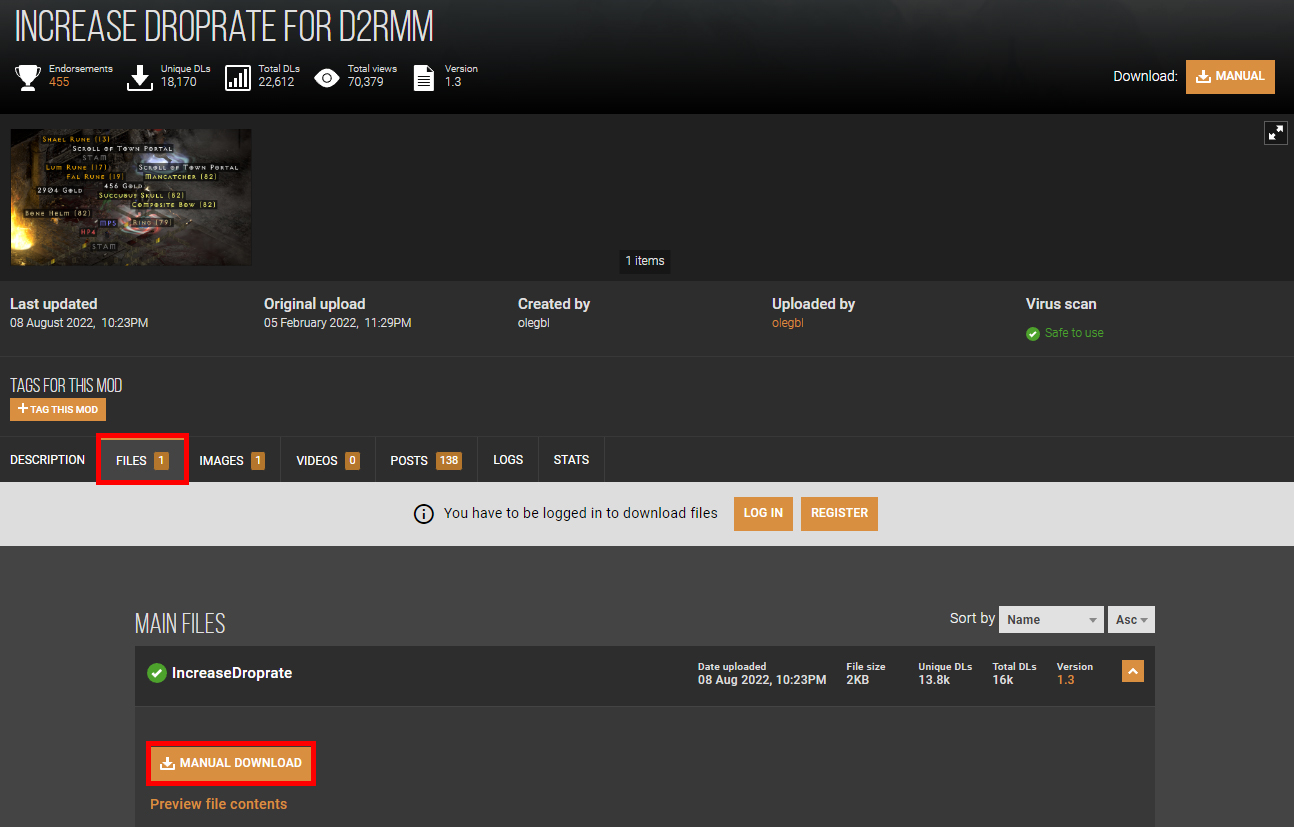Click the Total views eye icon
The height and width of the screenshot is (827, 1294).
(327, 77)
